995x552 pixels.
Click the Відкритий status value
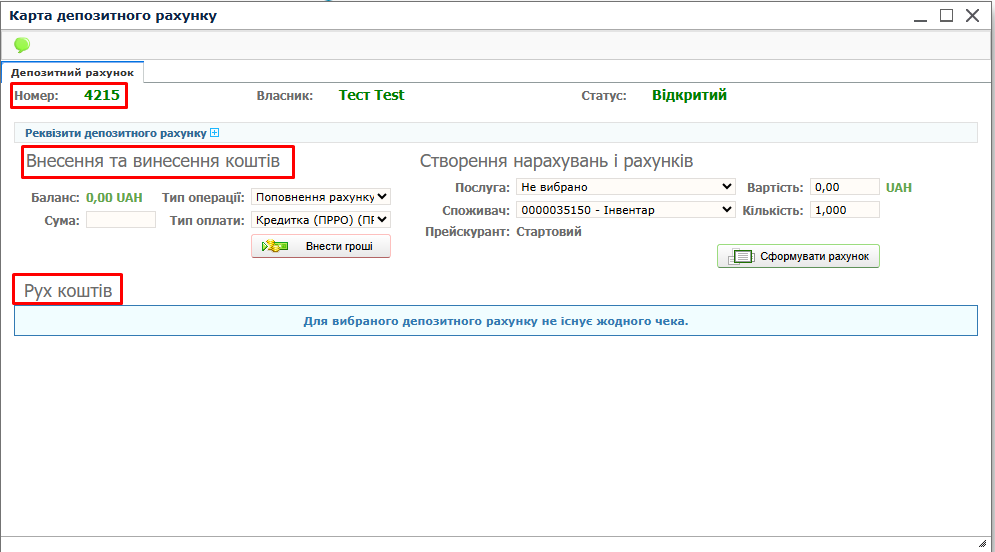[689, 96]
